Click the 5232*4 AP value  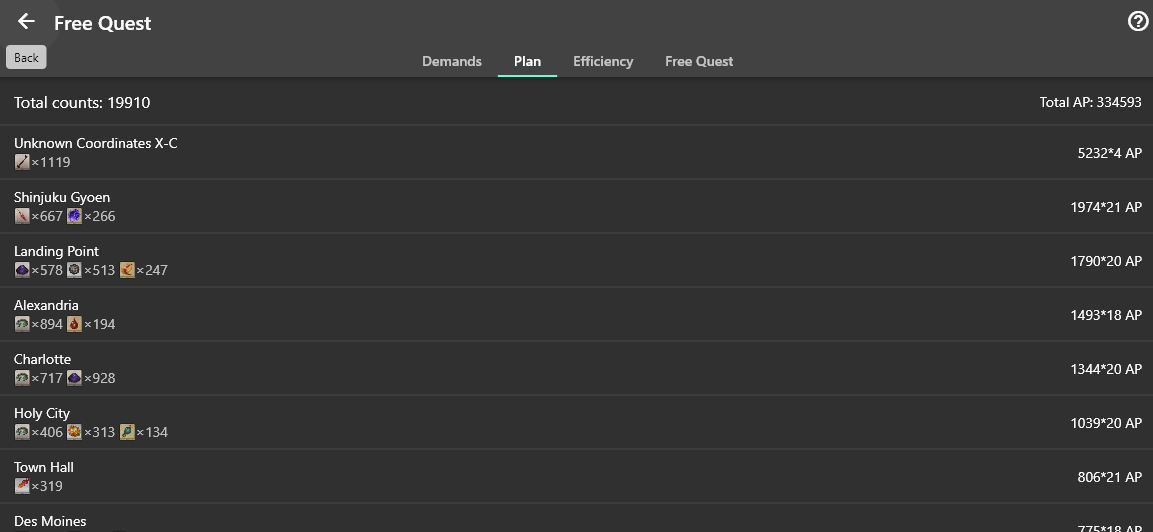click(1110, 153)
